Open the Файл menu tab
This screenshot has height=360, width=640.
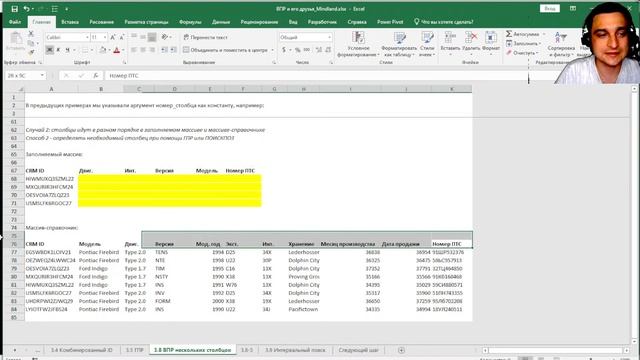[x=15, y=22]
